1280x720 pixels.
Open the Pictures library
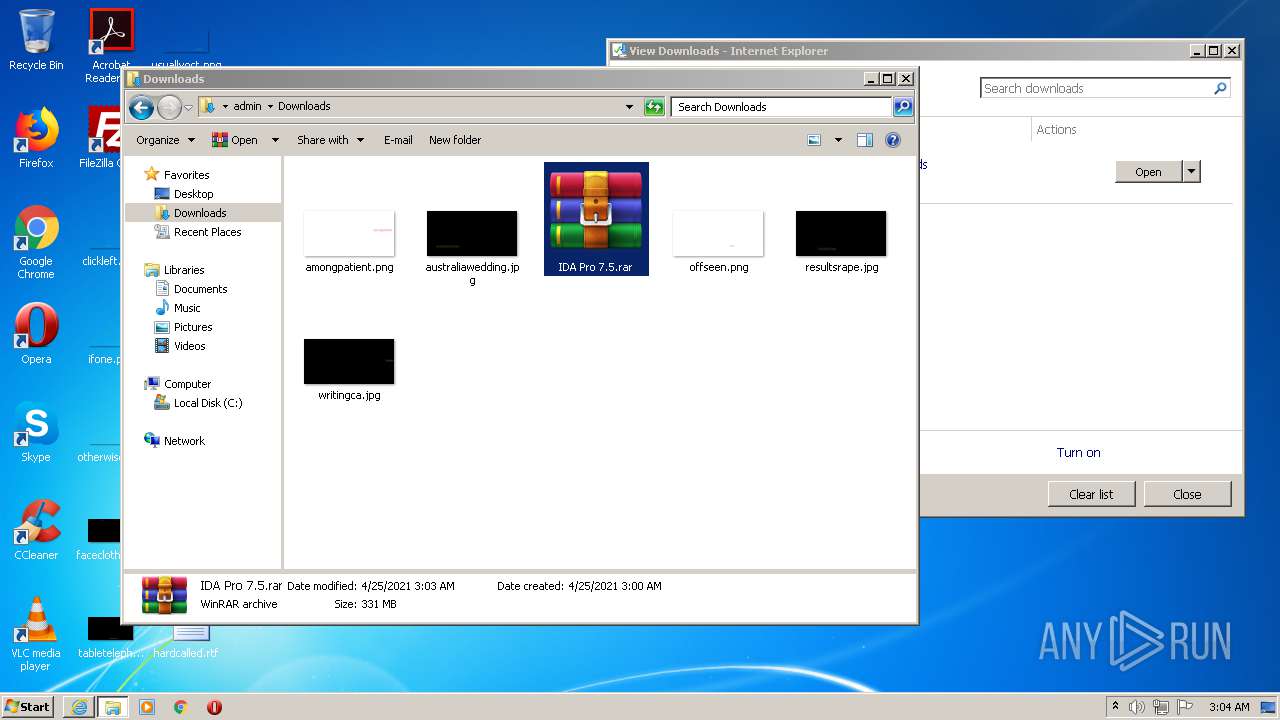pyautogui.click(x=193, y=327)
